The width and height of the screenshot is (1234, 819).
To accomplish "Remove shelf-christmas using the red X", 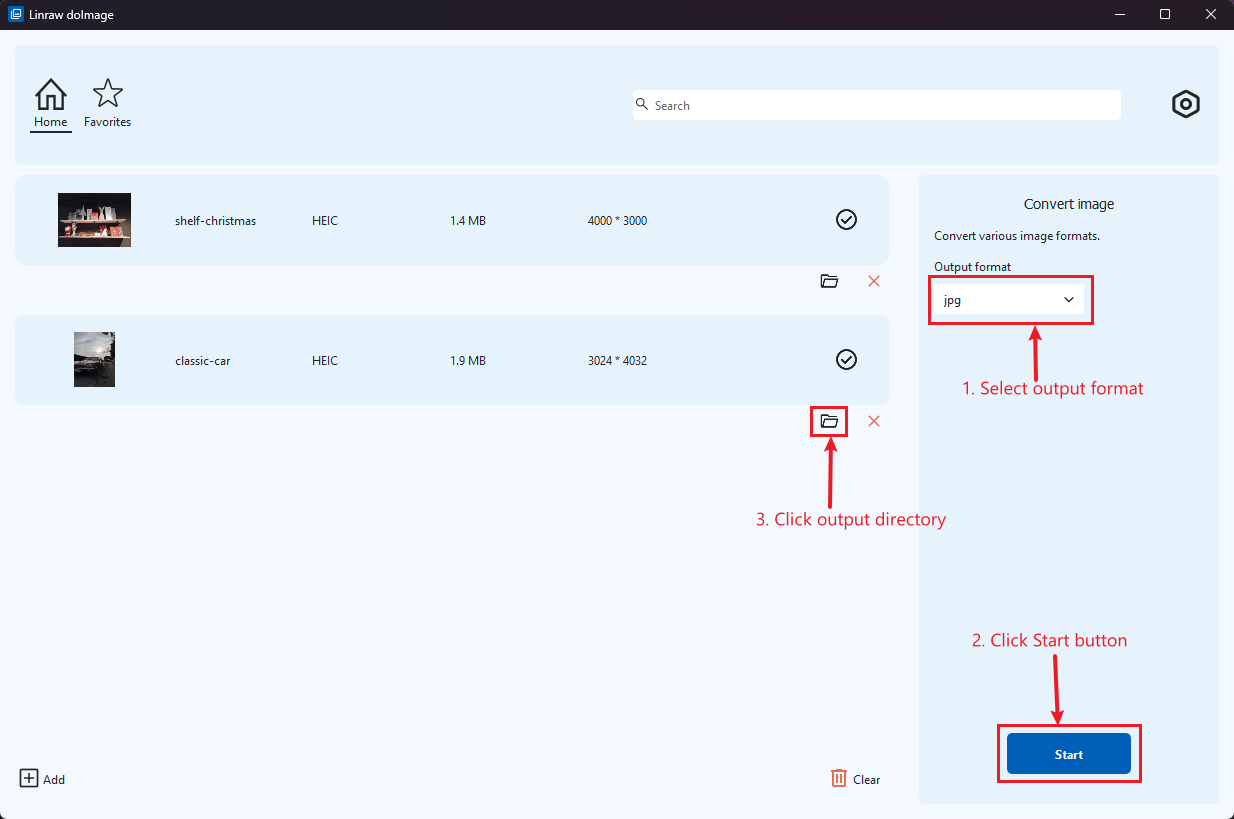I will tap(874, 281).
